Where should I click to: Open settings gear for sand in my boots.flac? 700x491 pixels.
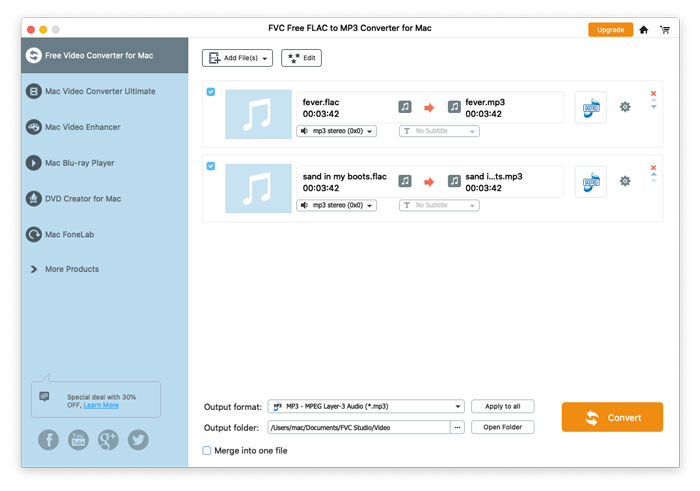[625, 181]
